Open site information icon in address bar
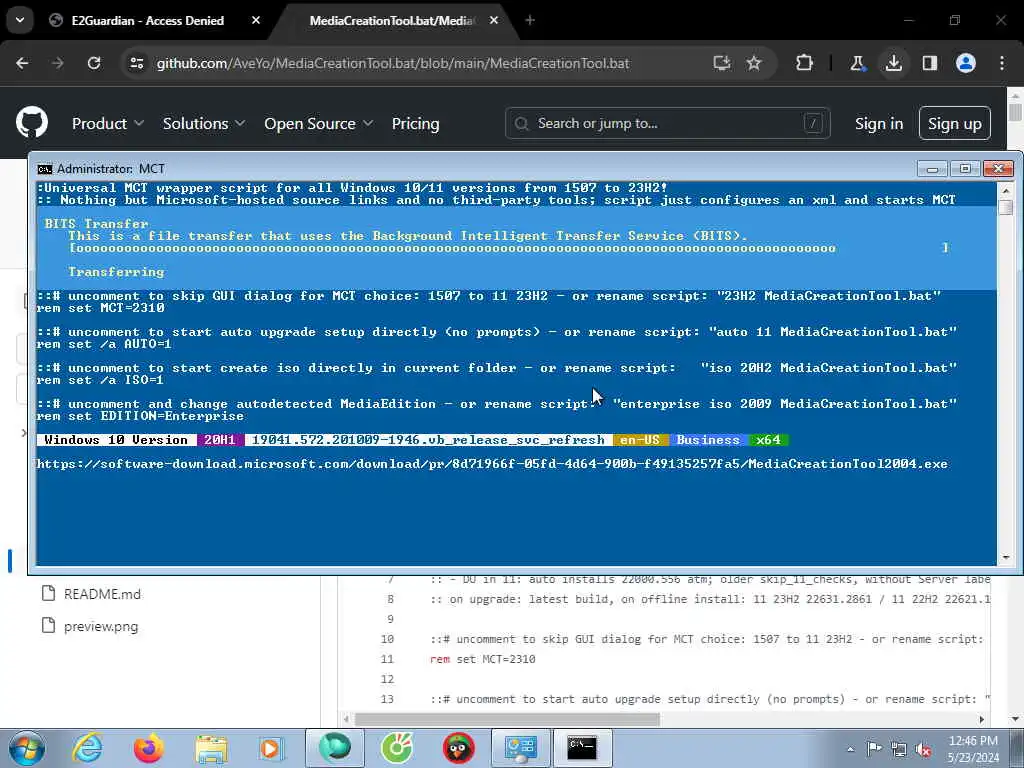The width and height of the screenshot is (1024, 768). (x=137, y=63)
